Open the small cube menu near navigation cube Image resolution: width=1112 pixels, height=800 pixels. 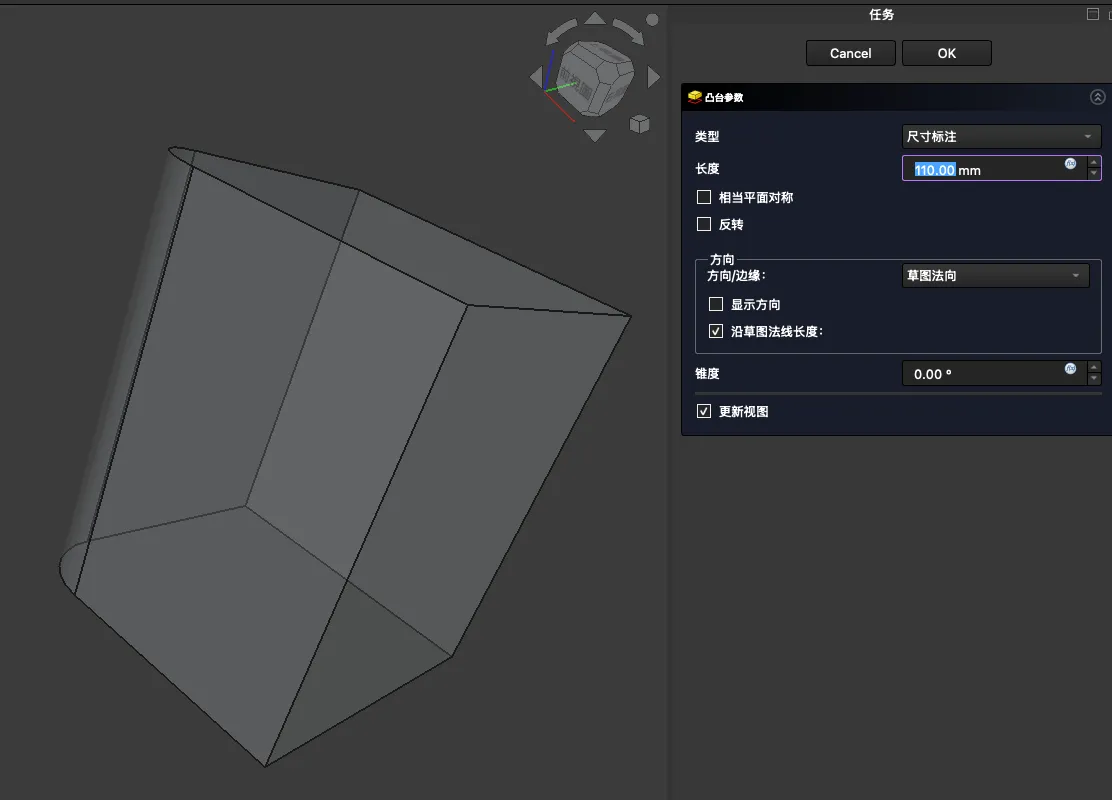tap(638, 124)
